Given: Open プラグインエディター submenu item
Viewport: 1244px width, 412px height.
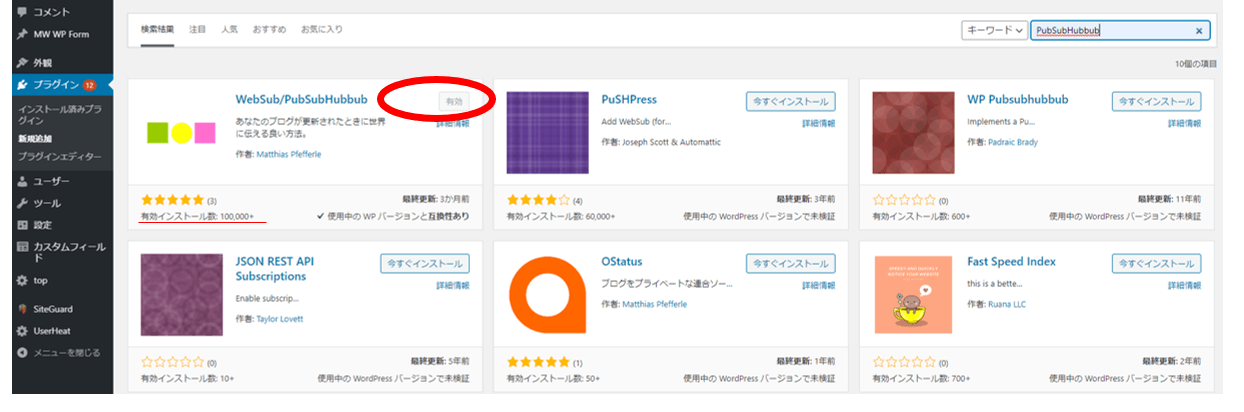Looking at the screenshot, I should click(60, 157).
